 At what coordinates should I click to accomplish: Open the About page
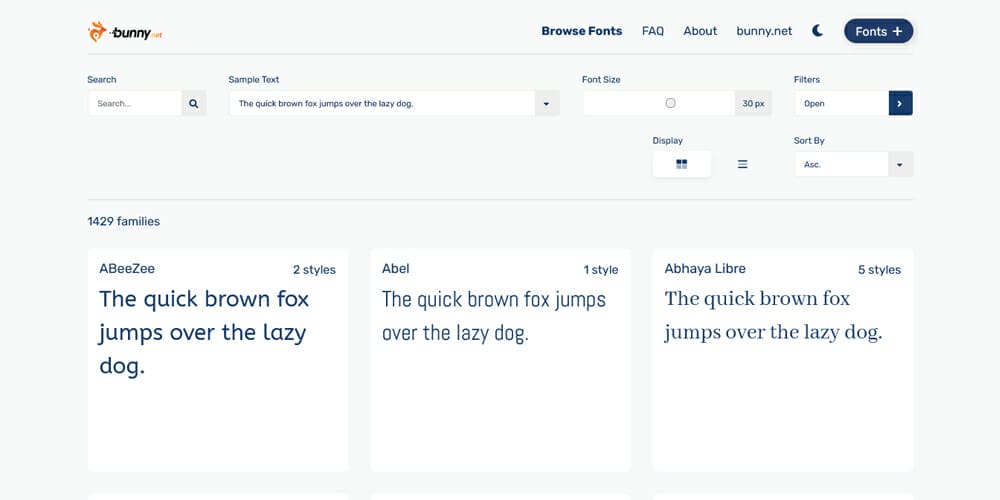pos(700,31)
